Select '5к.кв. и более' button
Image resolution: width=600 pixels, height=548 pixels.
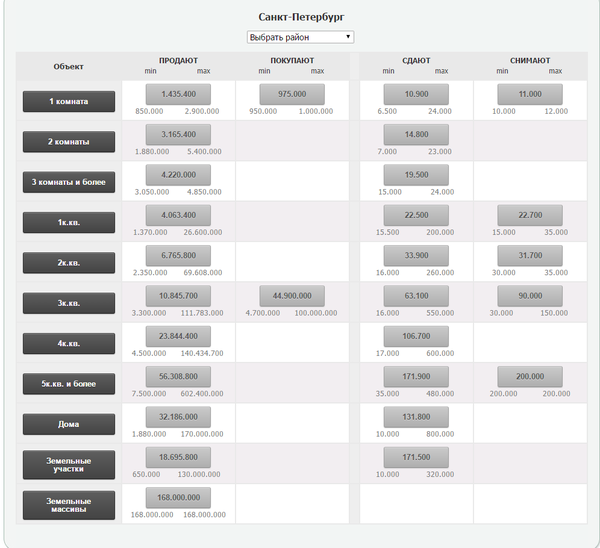[x=69, y=383]
